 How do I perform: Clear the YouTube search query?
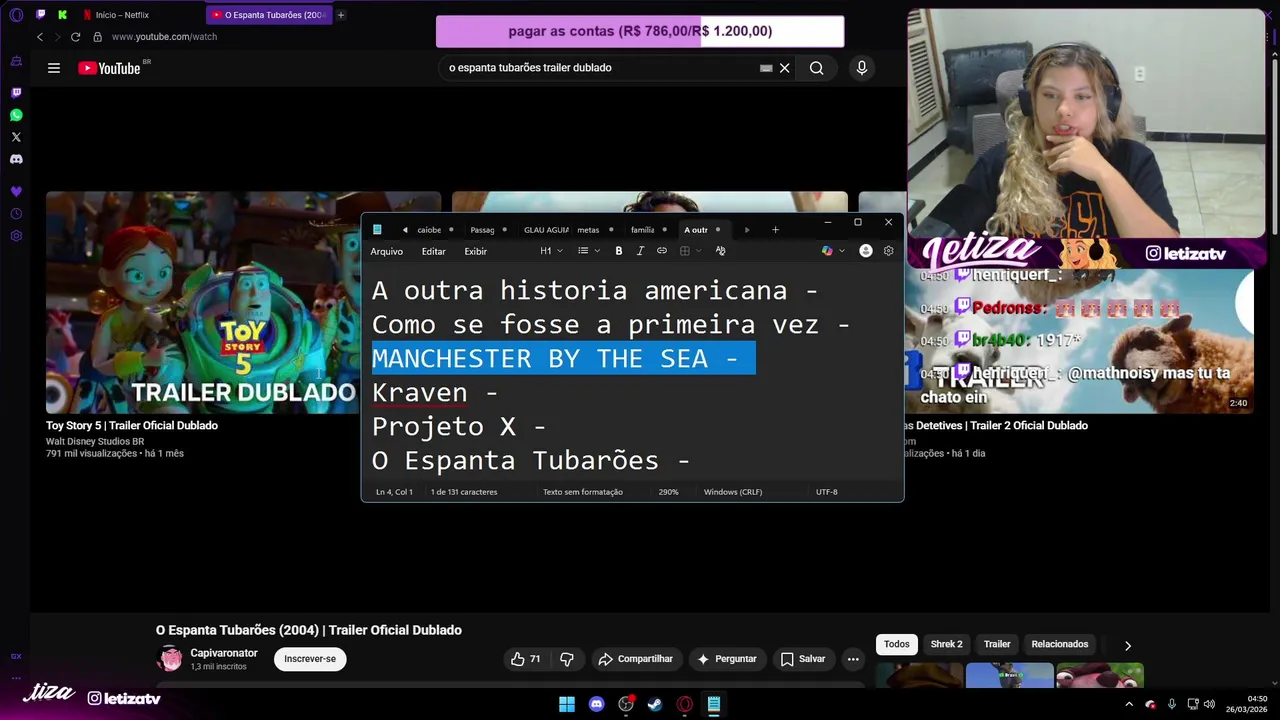[x=785, y=68]
